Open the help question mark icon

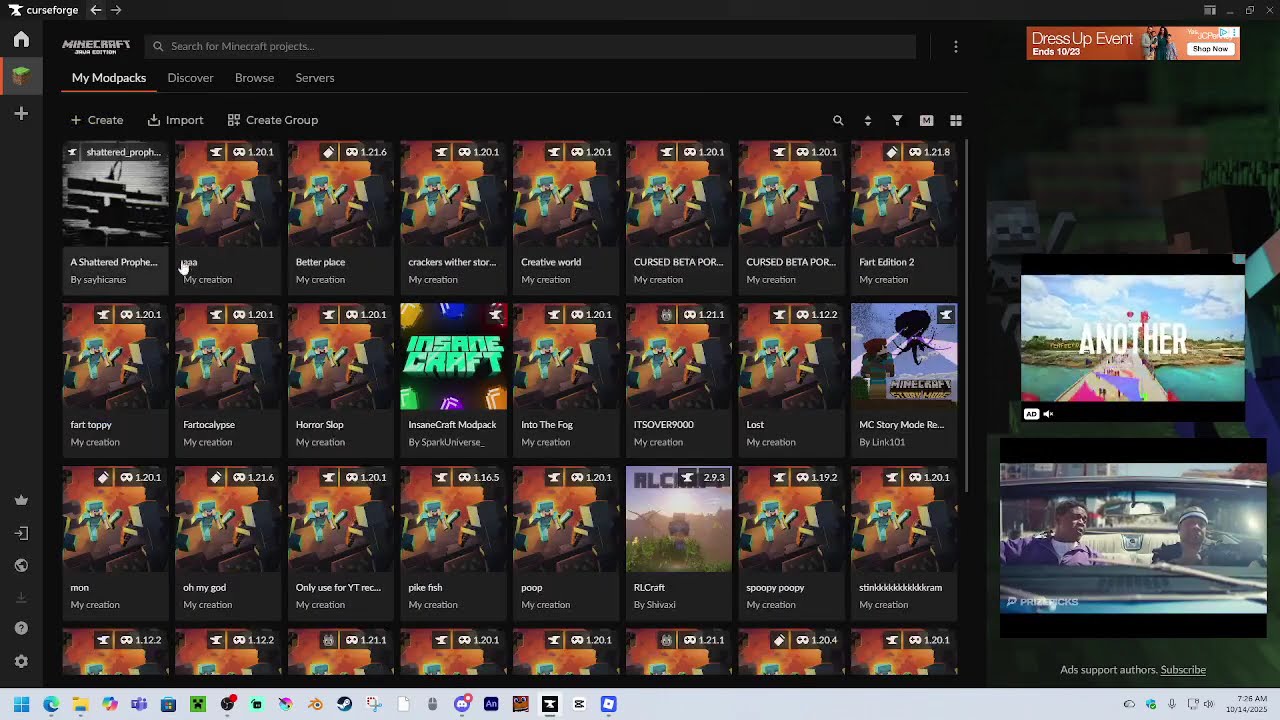(x=21, y=629)
